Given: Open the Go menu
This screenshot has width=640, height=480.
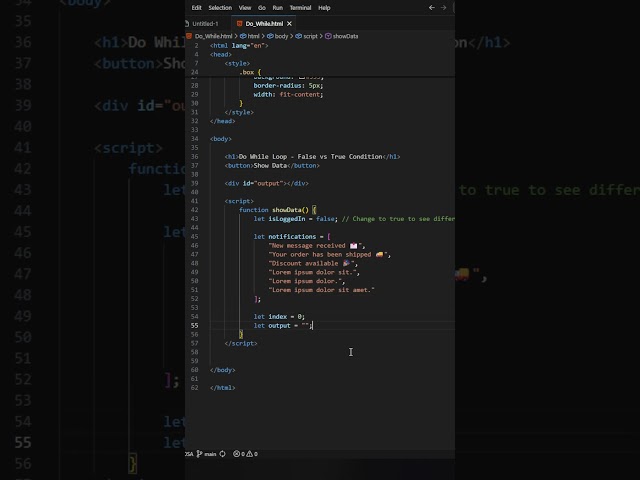Looking at the screenshot, I should tap(262, 8).
